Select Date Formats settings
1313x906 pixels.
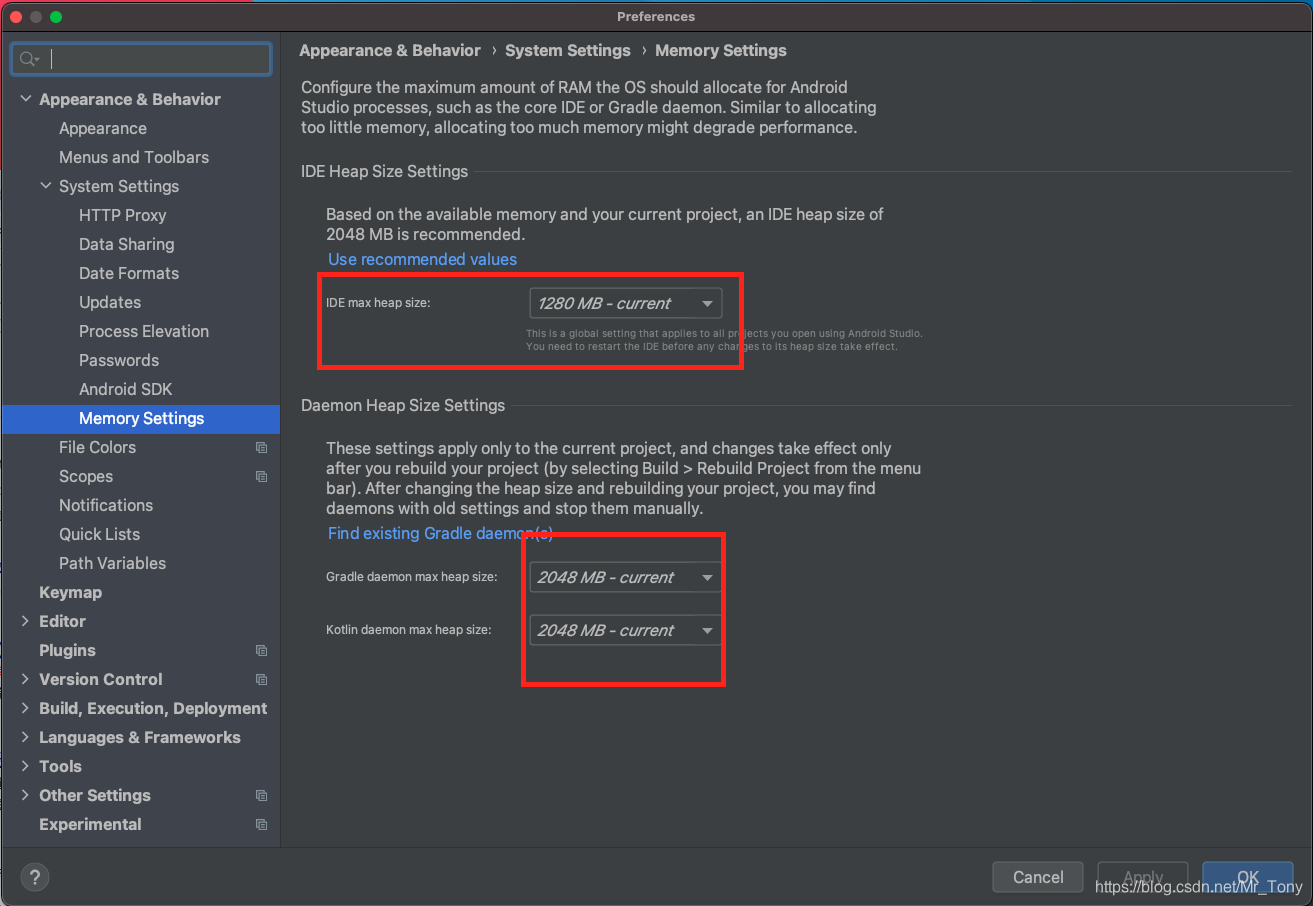129,273
